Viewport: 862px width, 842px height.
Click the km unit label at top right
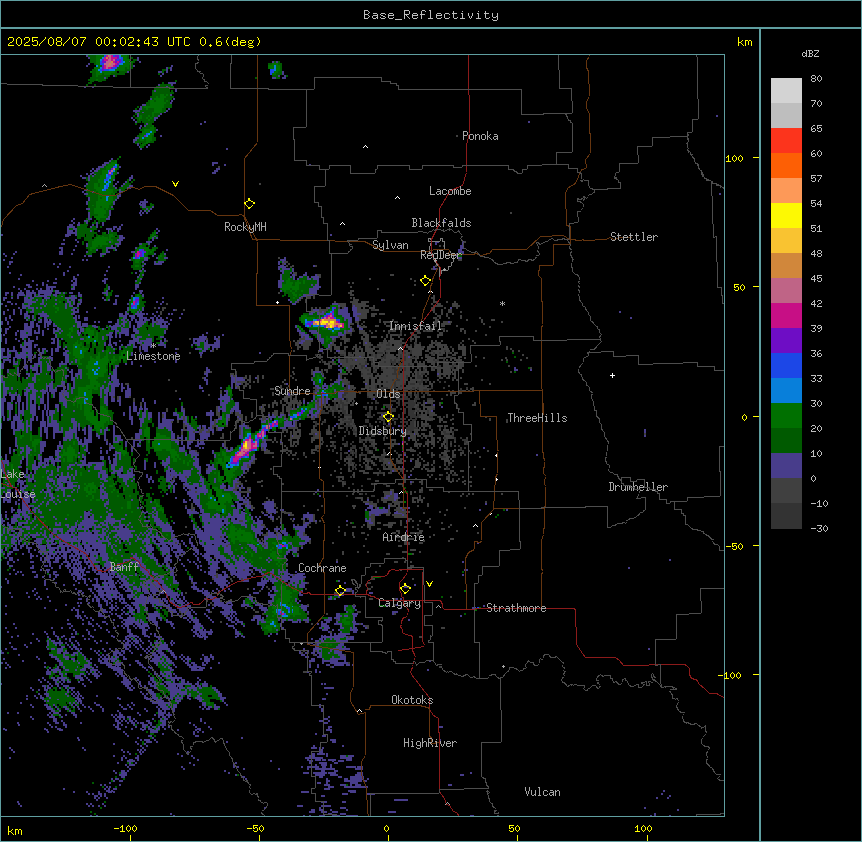(744, 42)
